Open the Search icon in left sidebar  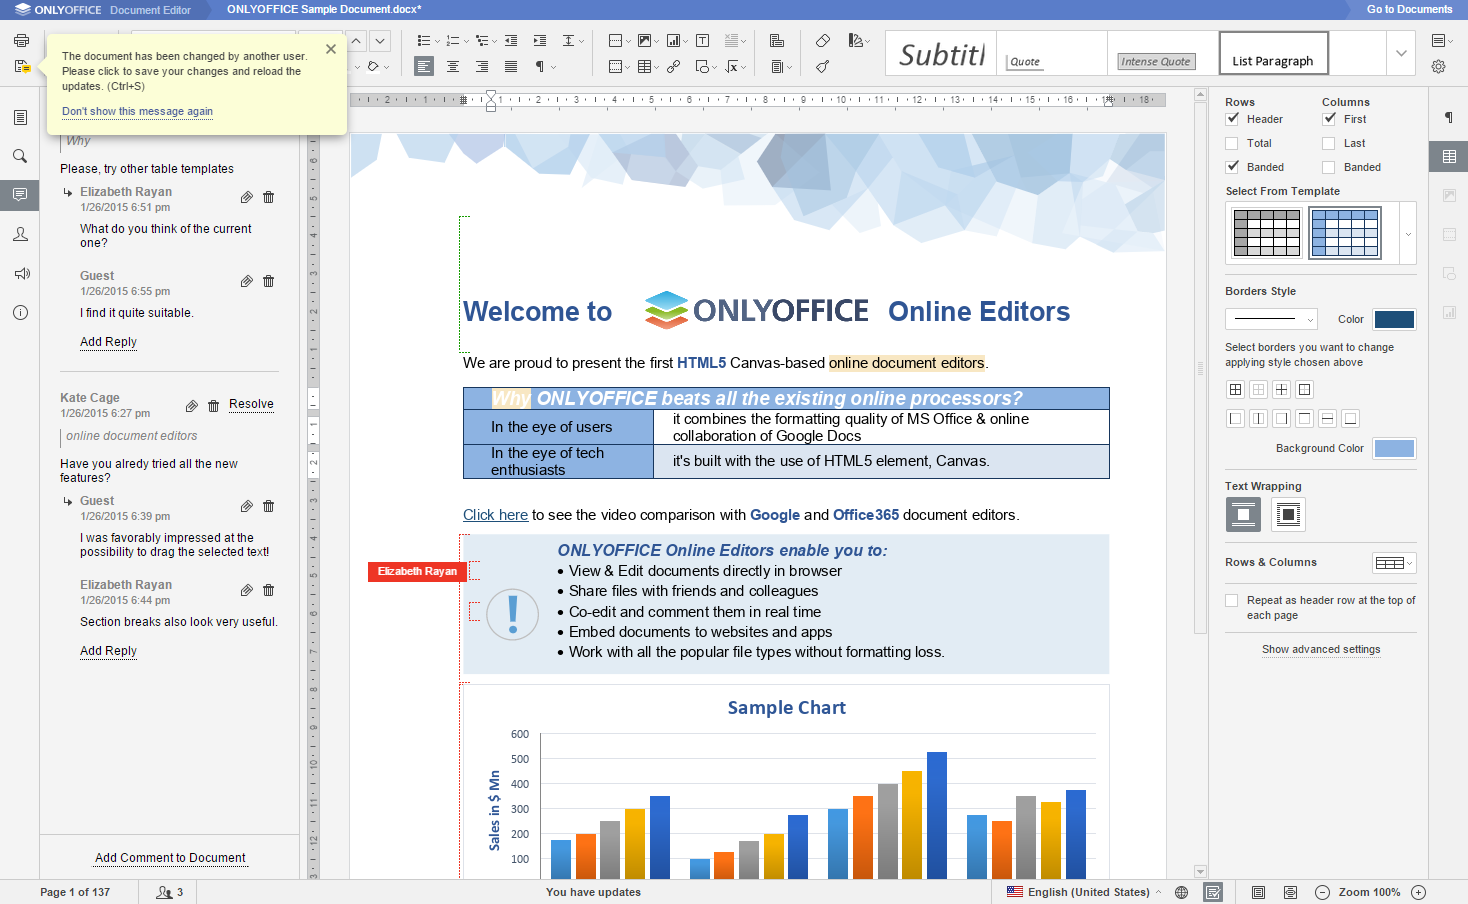[20, 156]
